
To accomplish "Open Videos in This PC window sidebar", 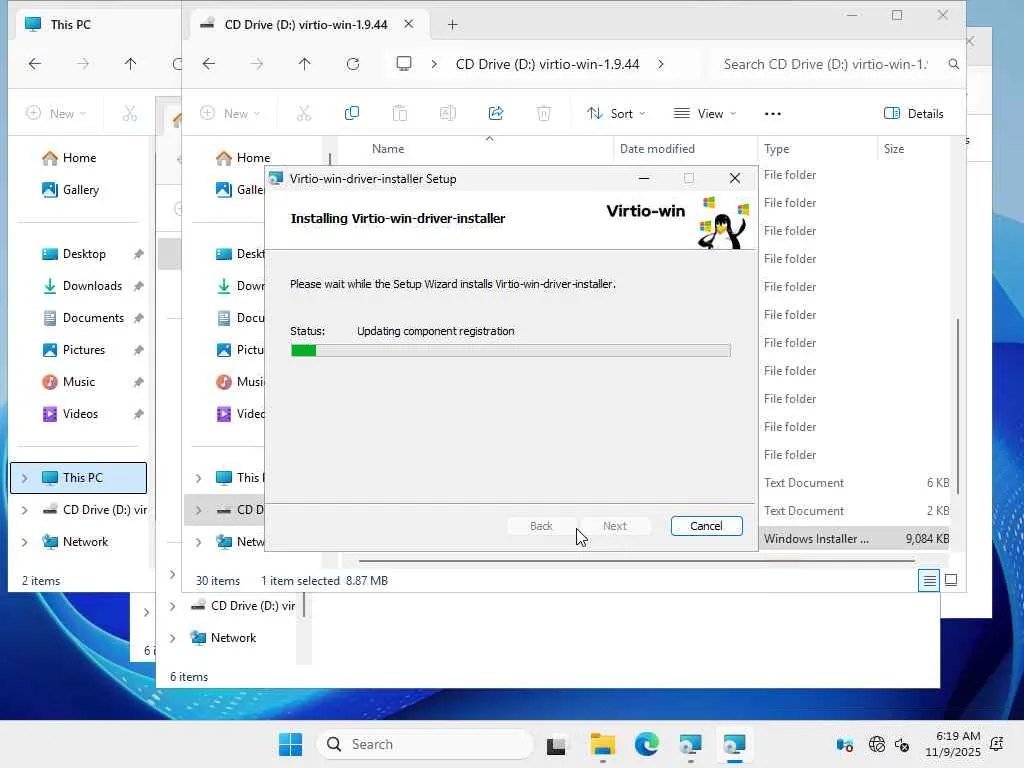I will click(x=80, y=413).
